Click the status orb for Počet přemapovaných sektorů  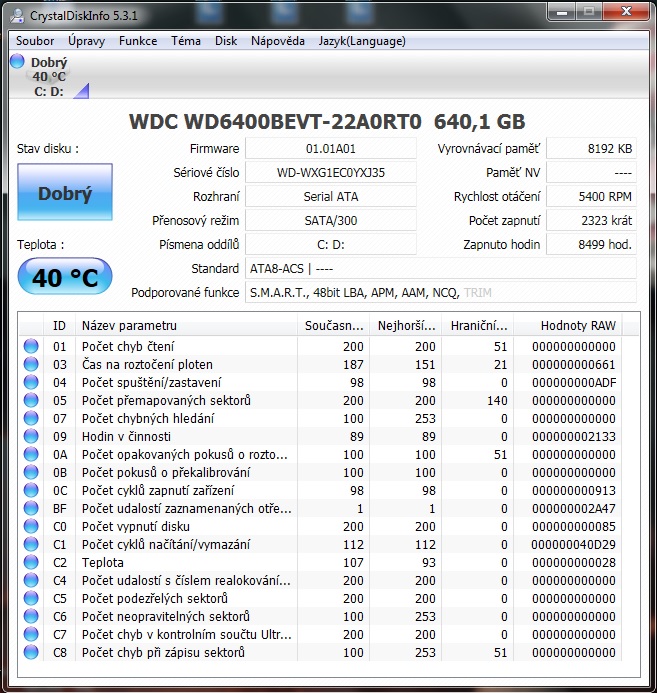pos(31,400)
